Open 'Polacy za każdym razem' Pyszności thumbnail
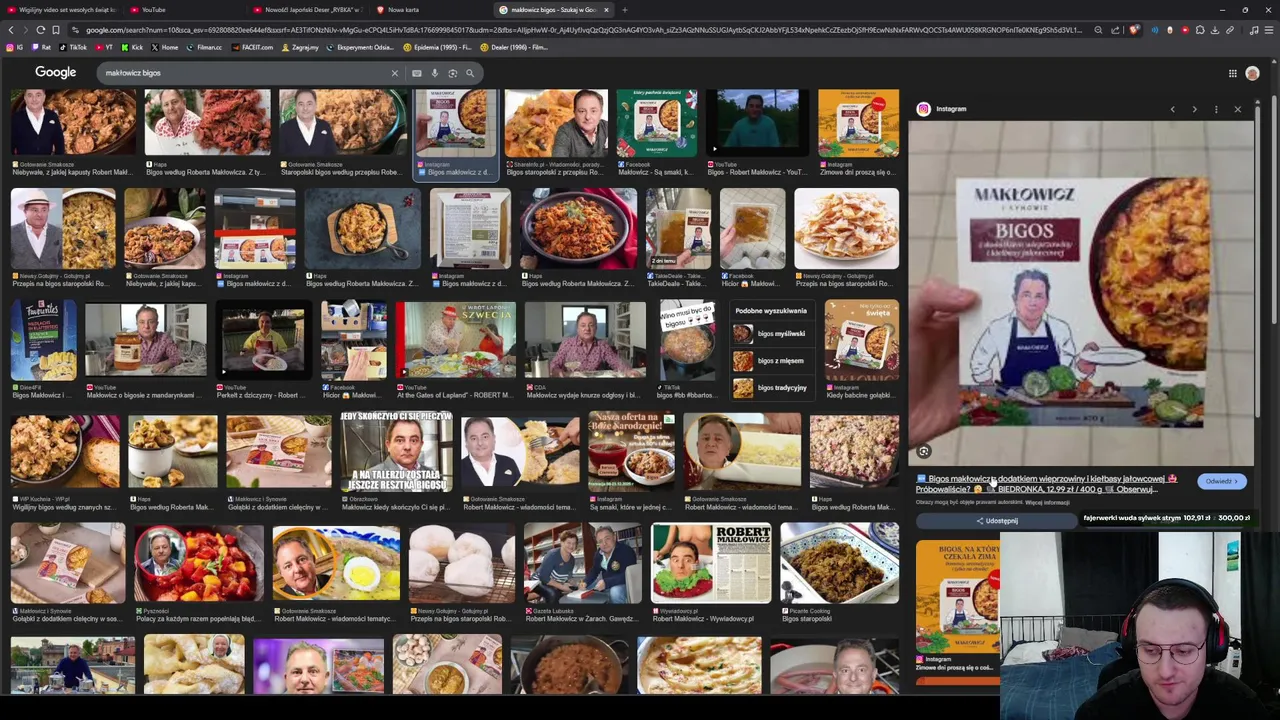 [x=199, y=564]
